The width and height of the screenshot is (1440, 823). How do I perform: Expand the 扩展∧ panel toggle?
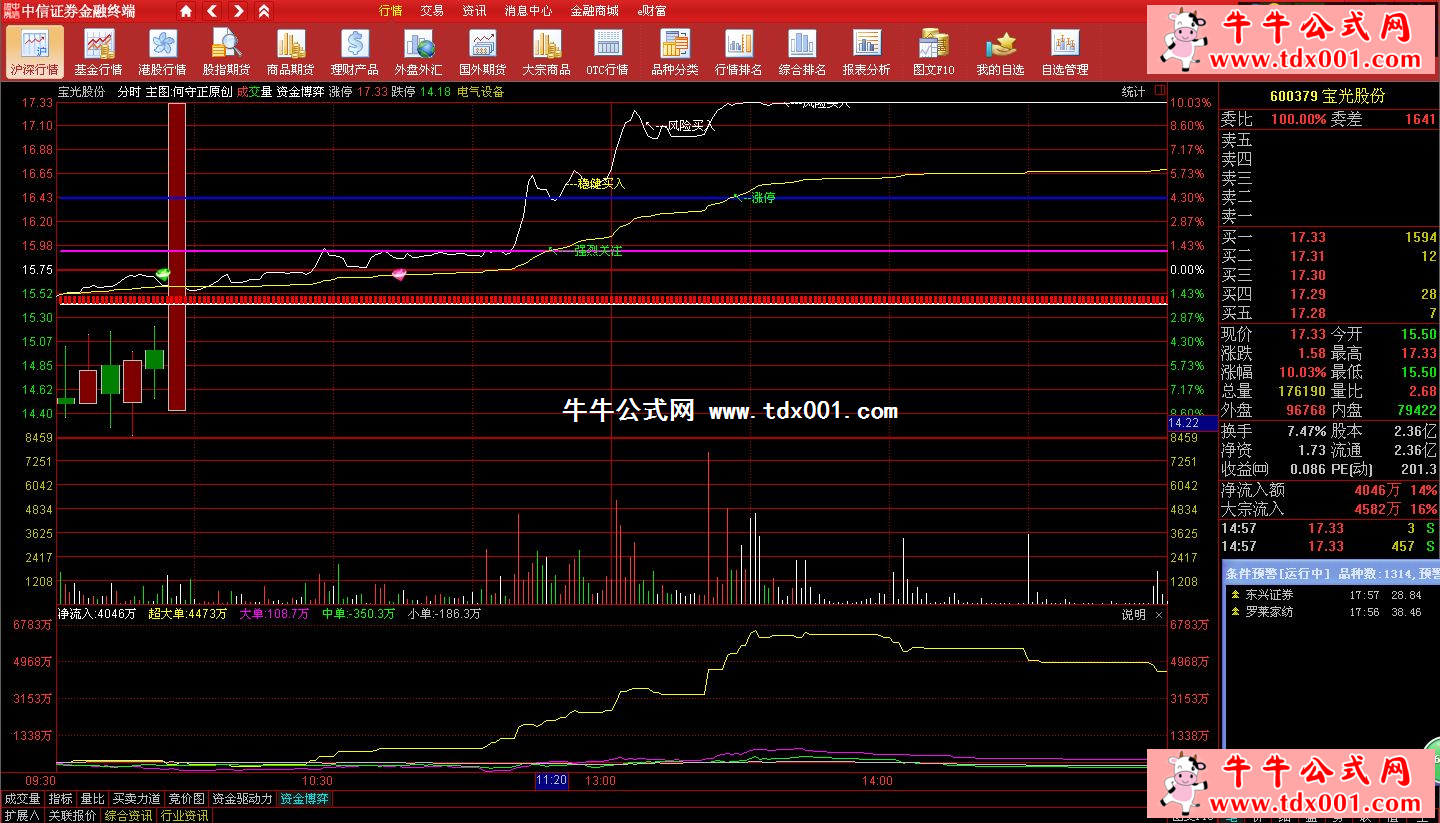coord(21,815)
